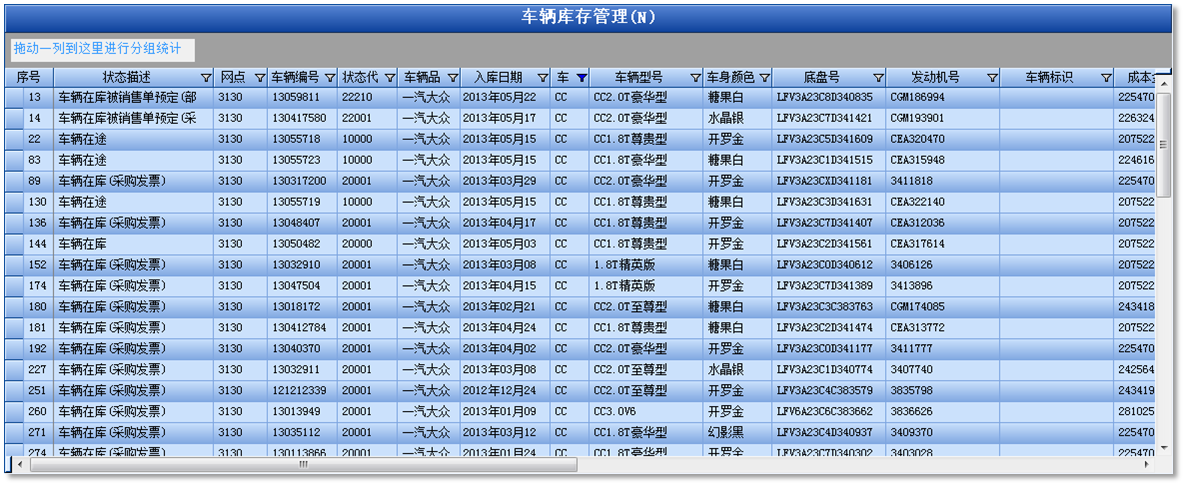Open filter for 网点 column
This screenshot has height=485, width=1184.
(x=259, y=78)
